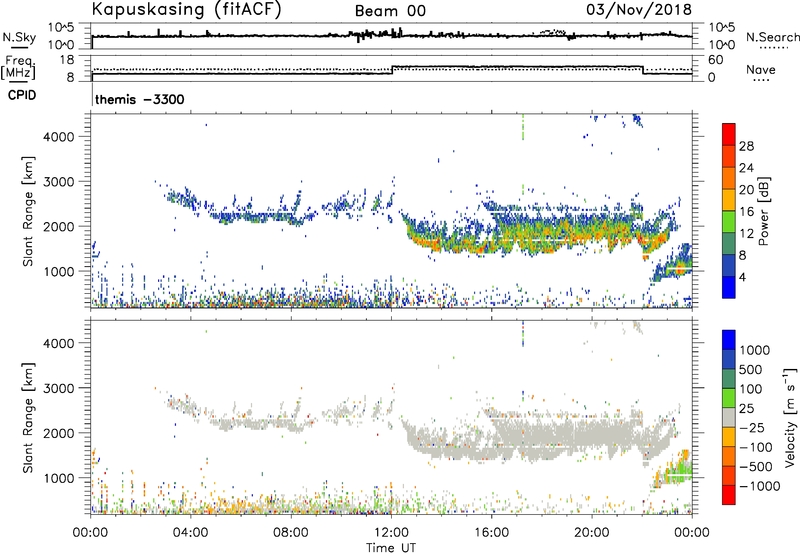Click the frequency step-down near 22:00 UT
Image resolution: width=800 pixels, height=554 pixels.
(643, 70)
